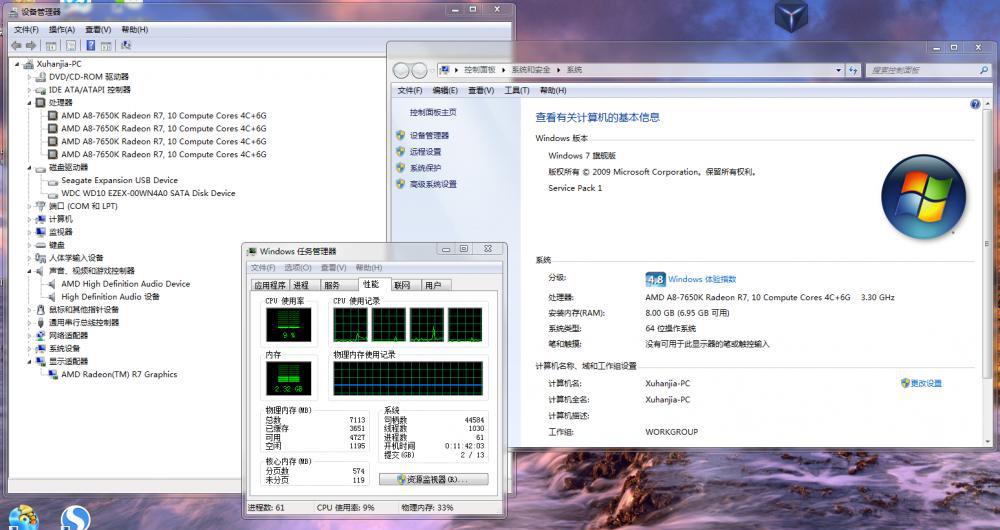
Task: Click the CPU 使用率 gauge in Task Manager
Action: click(289, 325)
